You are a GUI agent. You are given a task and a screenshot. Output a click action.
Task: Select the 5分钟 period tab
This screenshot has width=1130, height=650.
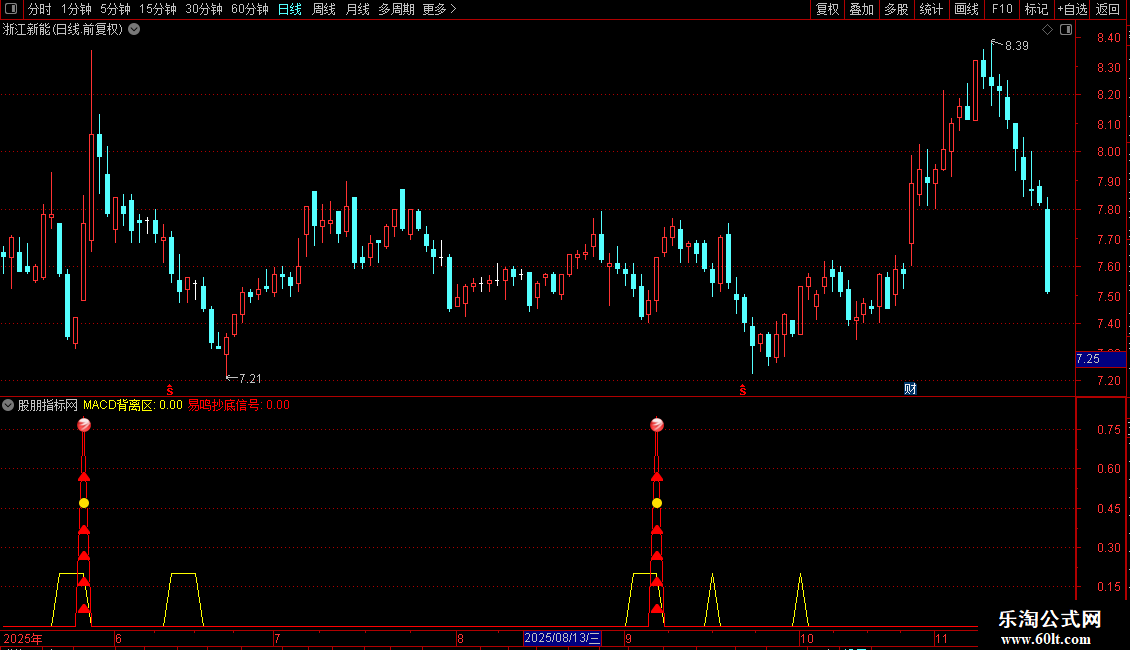pos(115,9)
